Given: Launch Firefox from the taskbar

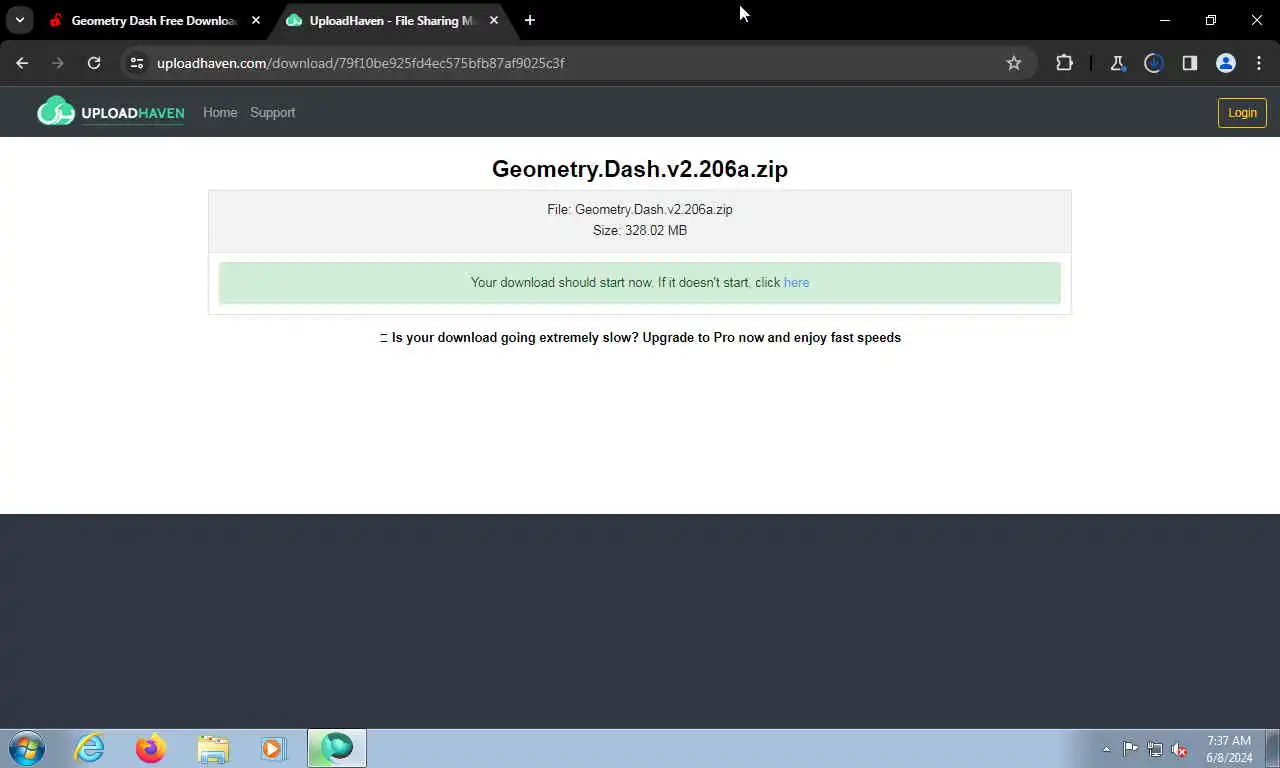Looking at the screenshot, I should (x=151, y=748).
